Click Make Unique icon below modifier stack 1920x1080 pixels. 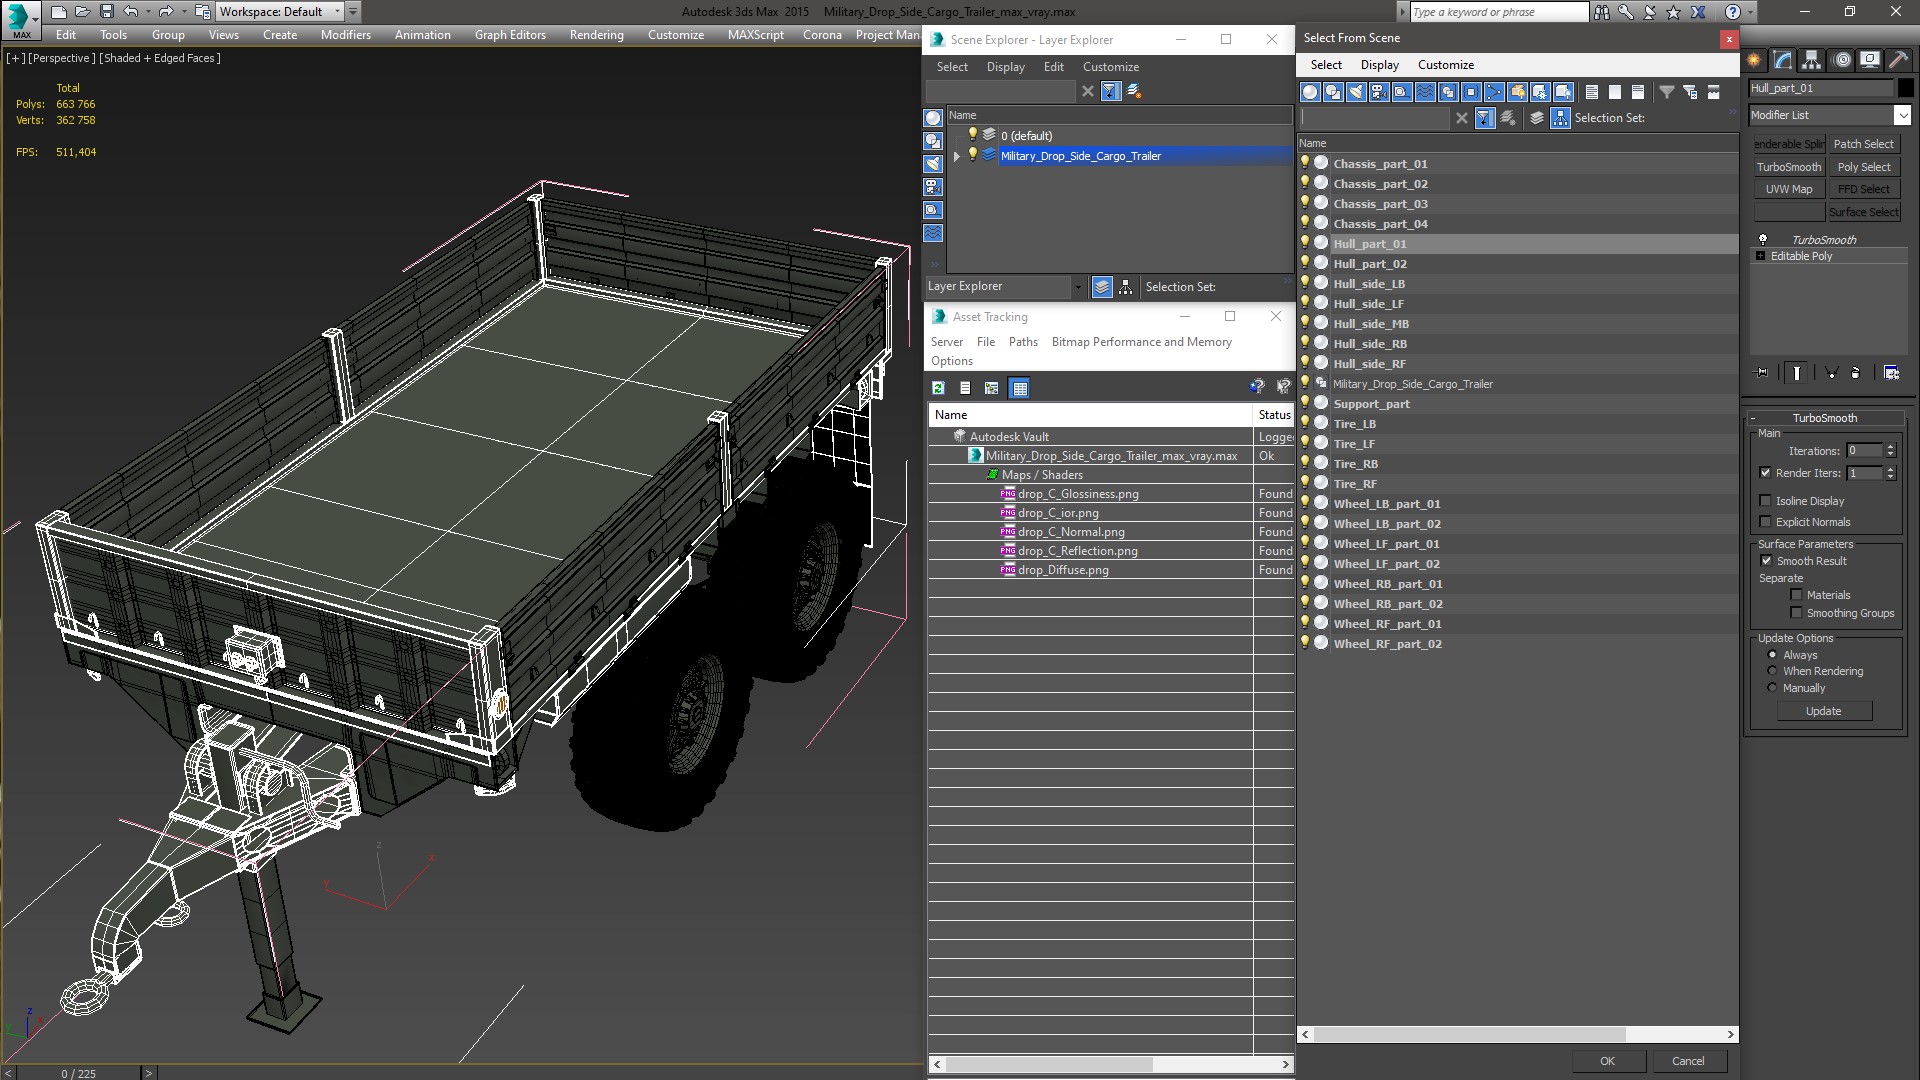point(1831,372)
